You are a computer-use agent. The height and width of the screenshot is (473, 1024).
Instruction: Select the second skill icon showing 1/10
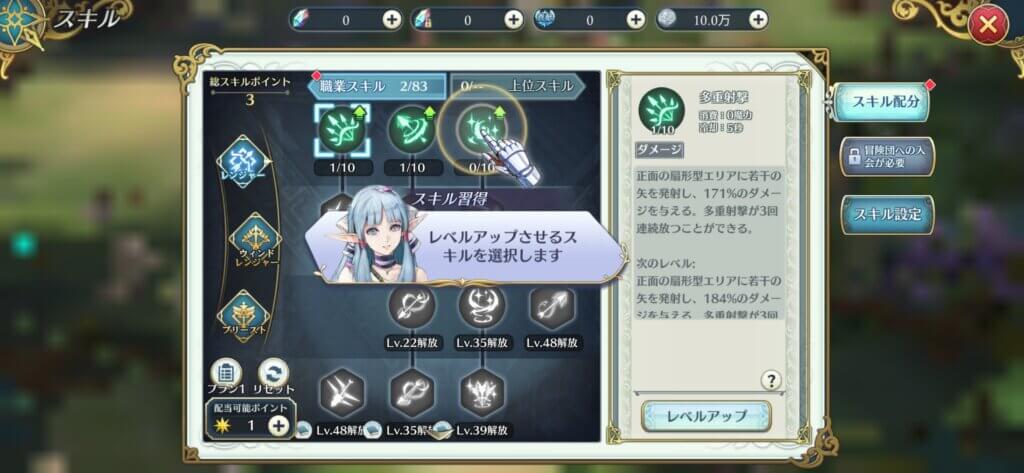[x=411, y=131]
